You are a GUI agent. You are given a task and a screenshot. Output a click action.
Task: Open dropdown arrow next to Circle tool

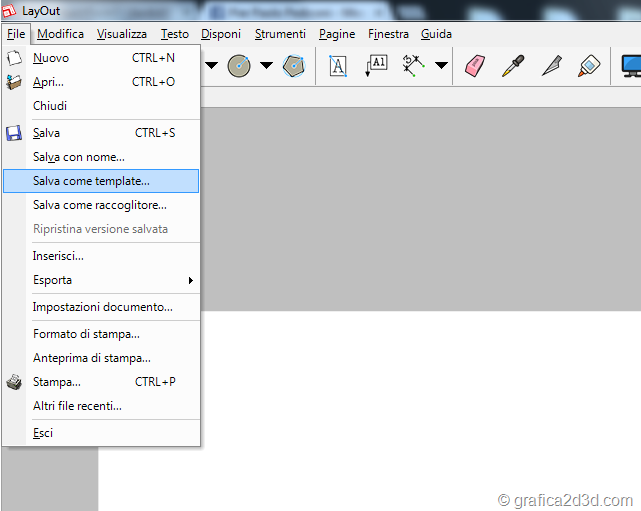click(266, 66)
